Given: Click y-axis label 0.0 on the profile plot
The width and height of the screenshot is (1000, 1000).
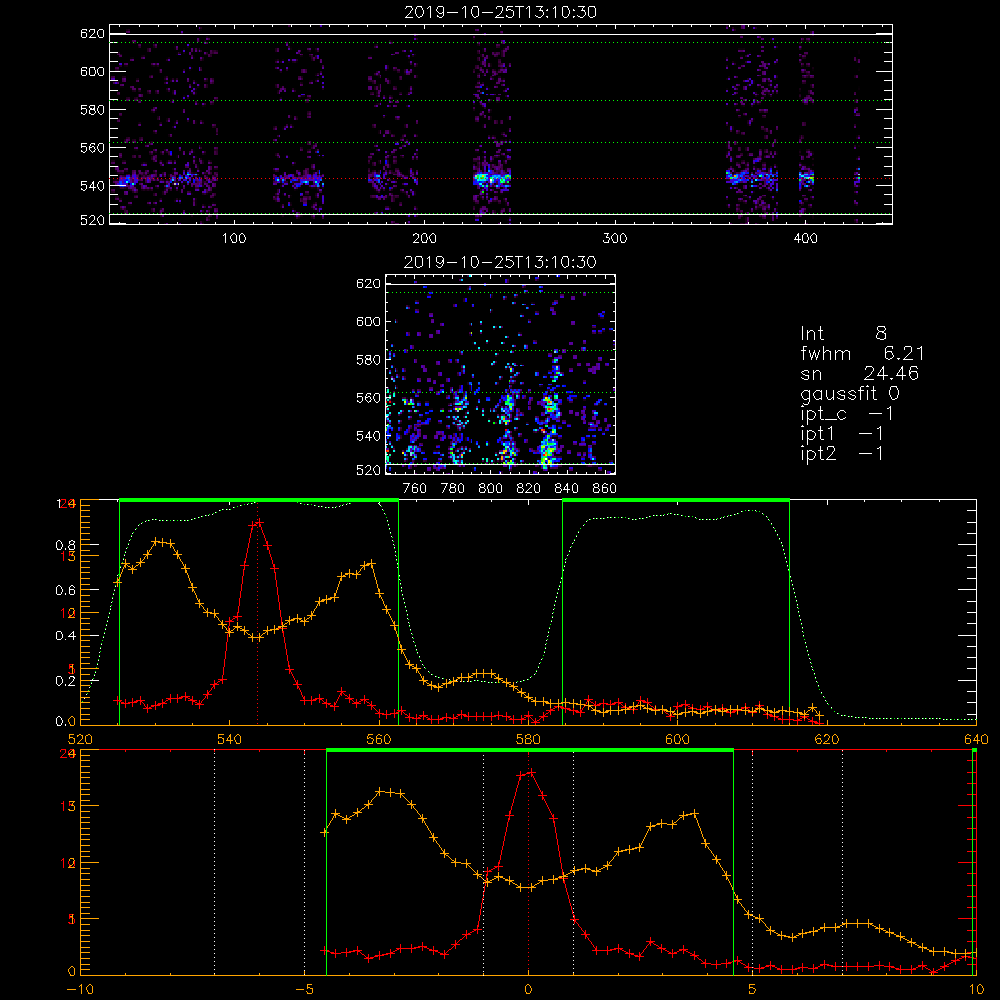Looking at the screenshot, I should coord(66,721).
